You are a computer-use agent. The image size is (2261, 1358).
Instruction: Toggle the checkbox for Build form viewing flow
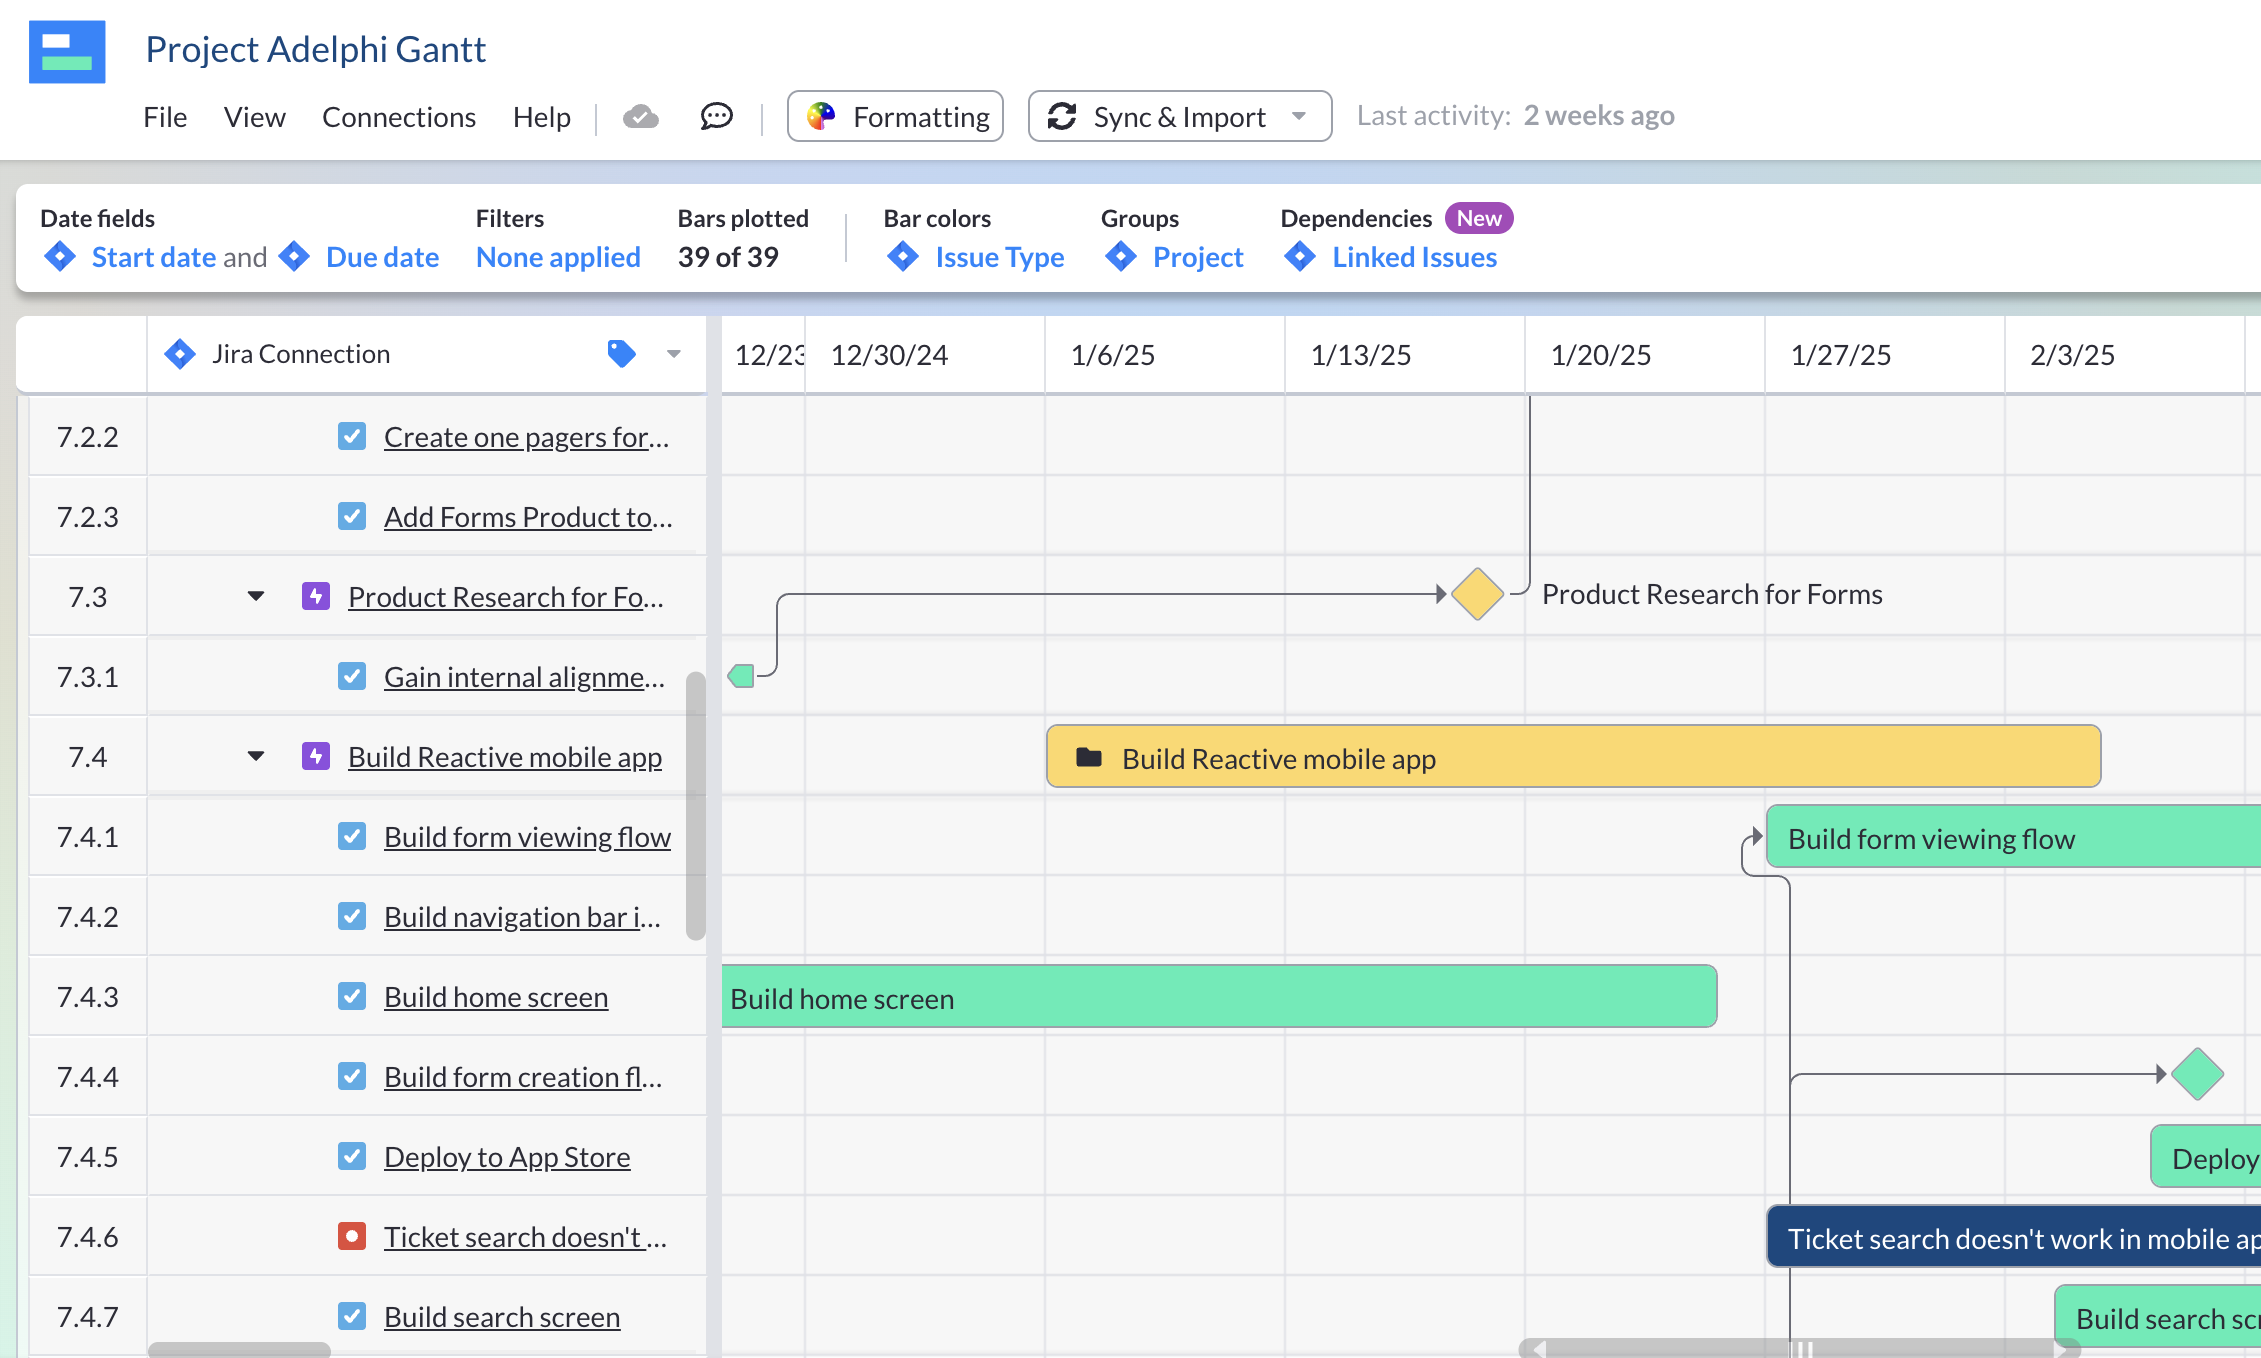(x=352, y=836)
